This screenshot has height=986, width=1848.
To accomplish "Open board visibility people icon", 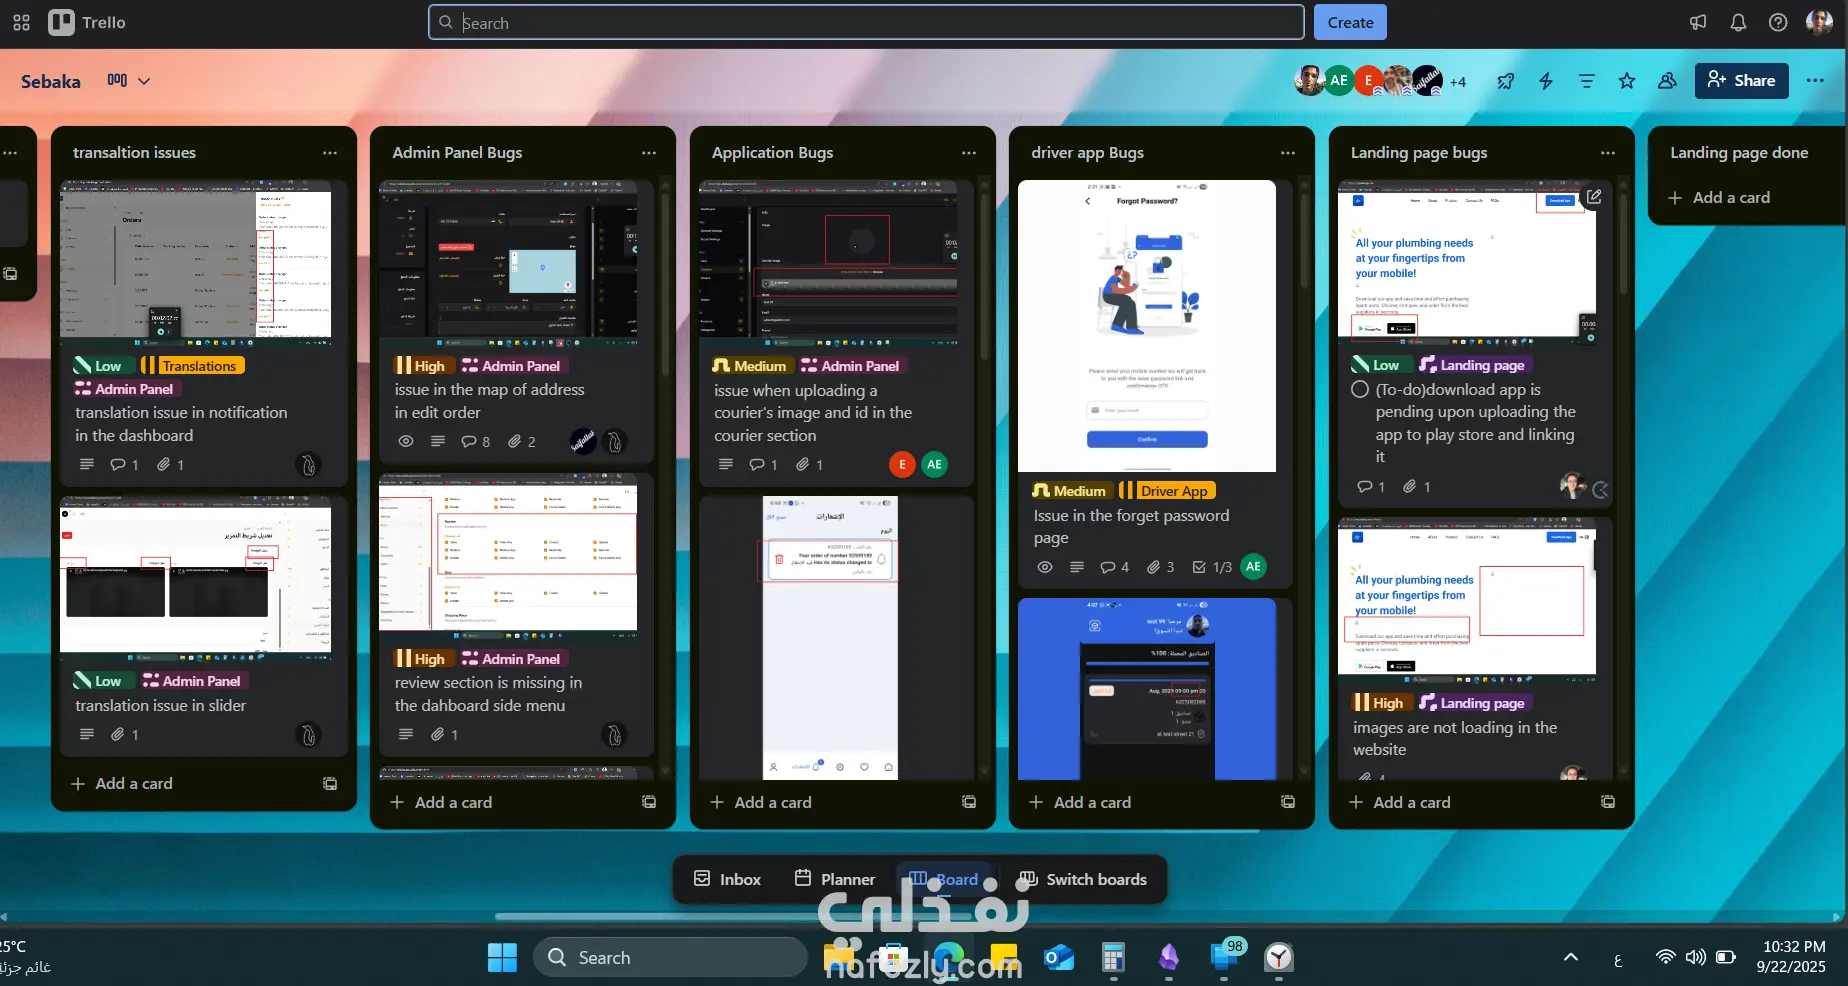I will pos(1667,81).
